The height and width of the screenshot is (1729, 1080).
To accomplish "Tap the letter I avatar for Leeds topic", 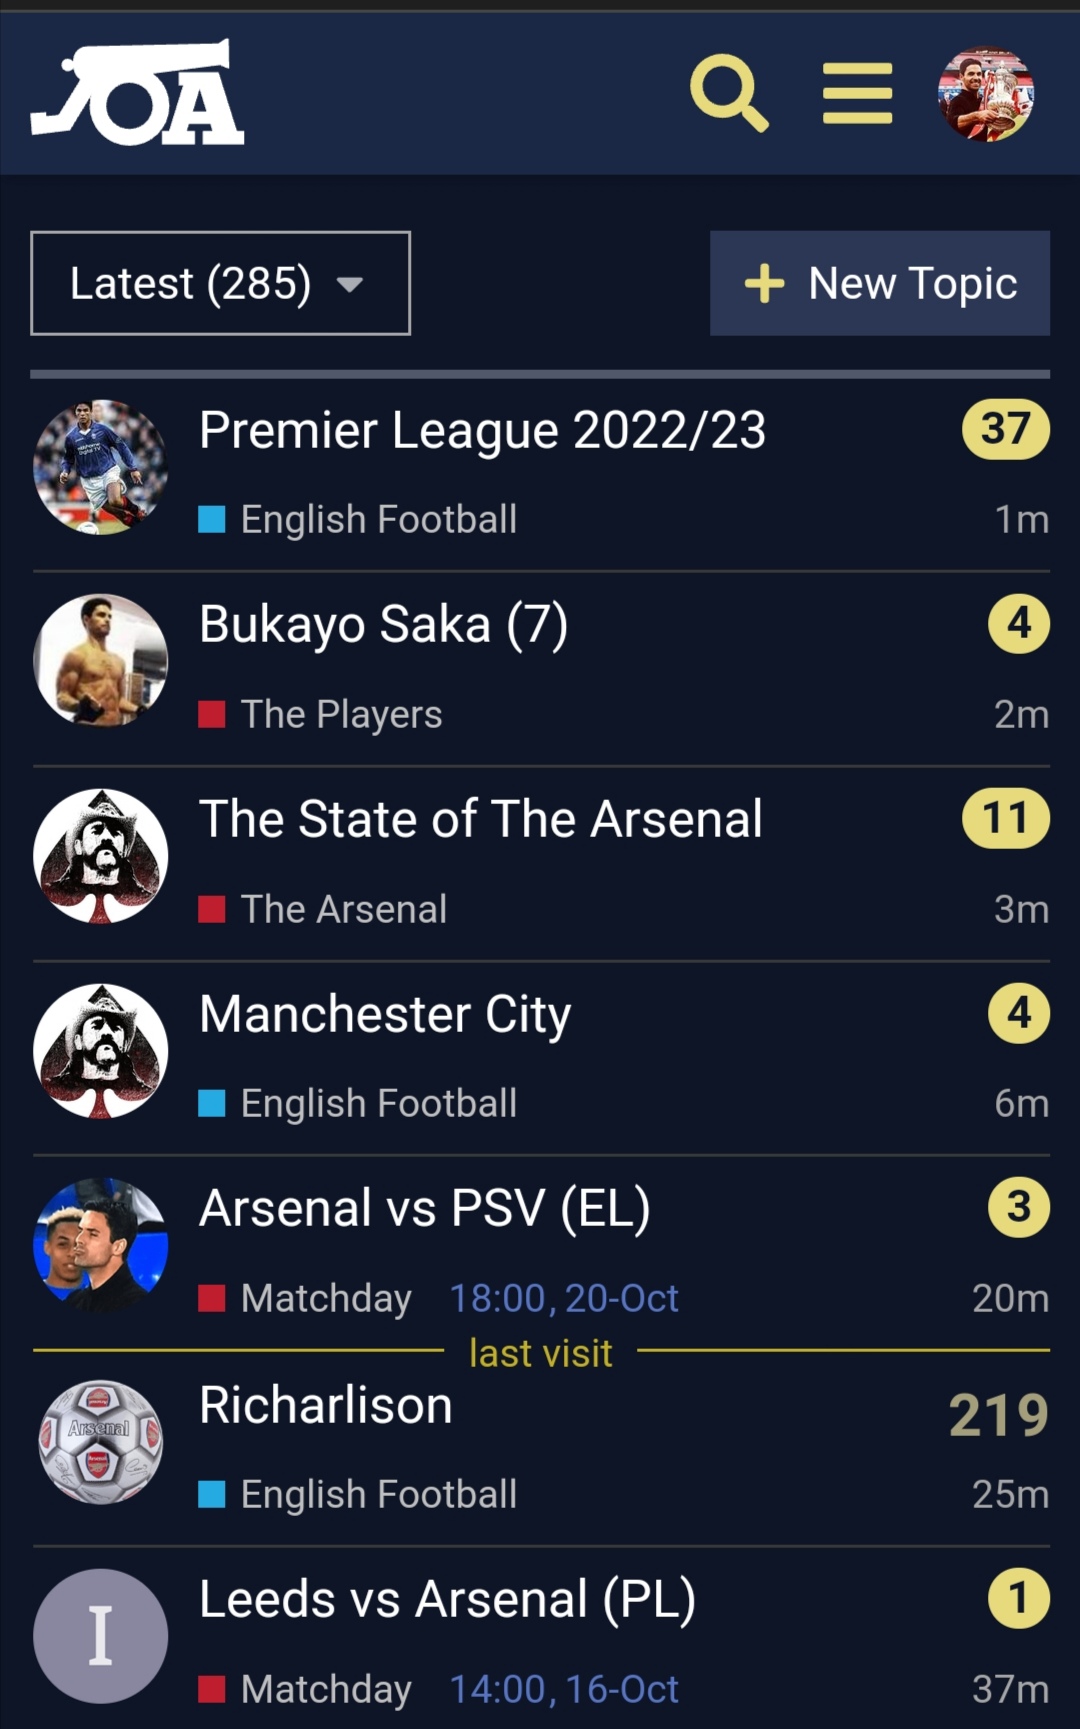I will (100, 1636).
